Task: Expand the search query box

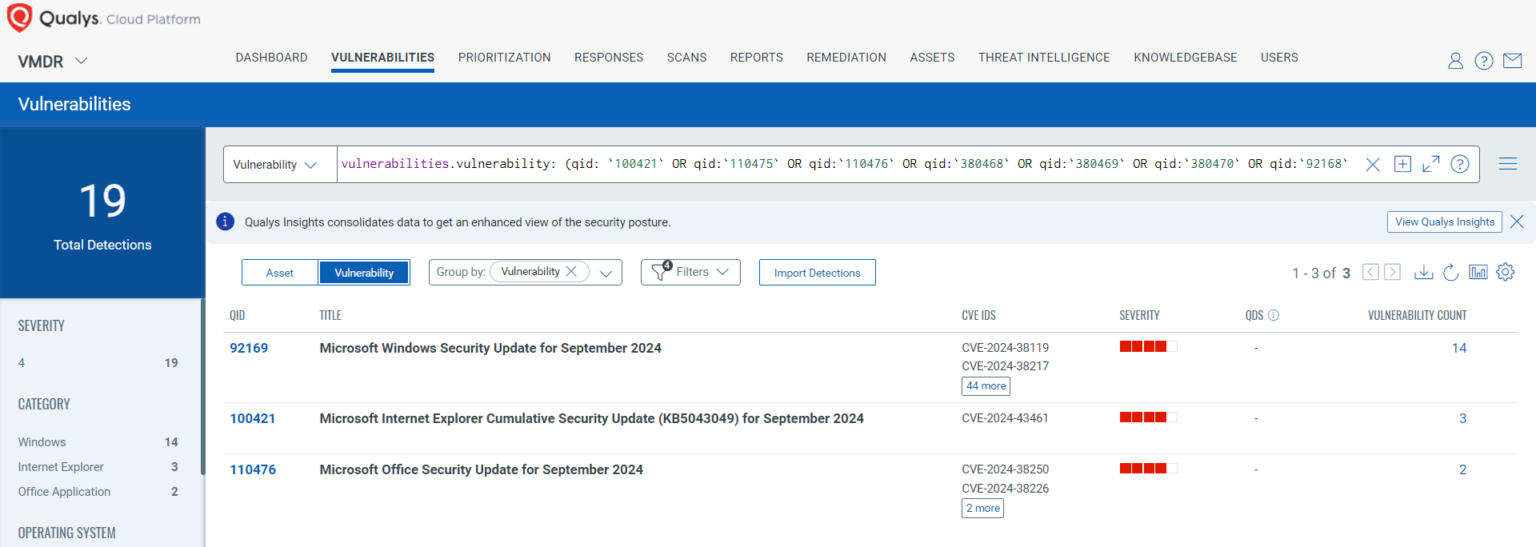Action: click(x=1431, y=164)
